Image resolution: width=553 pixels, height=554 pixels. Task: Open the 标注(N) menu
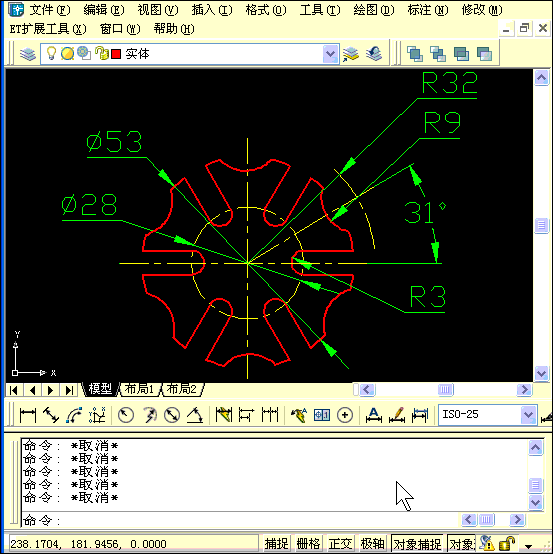(x=428, y=10)
